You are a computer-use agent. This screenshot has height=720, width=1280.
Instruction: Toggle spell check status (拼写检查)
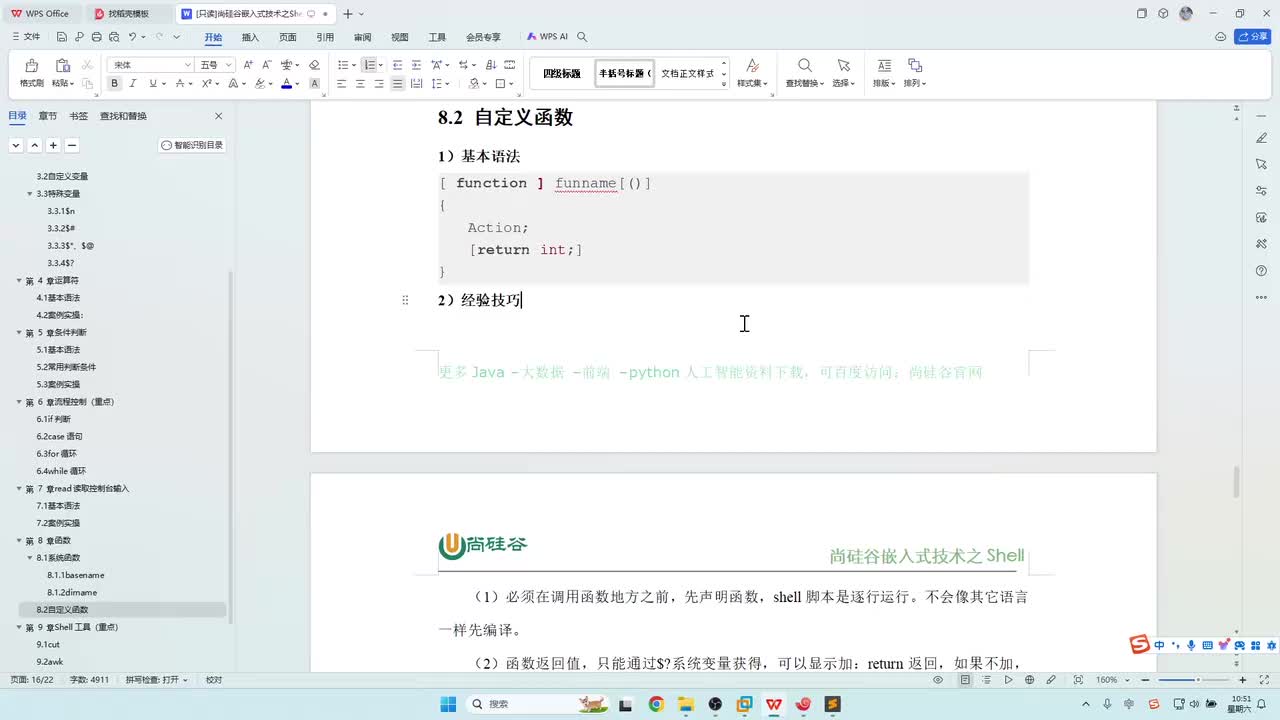pyautogui.click(x=156, y=680)
